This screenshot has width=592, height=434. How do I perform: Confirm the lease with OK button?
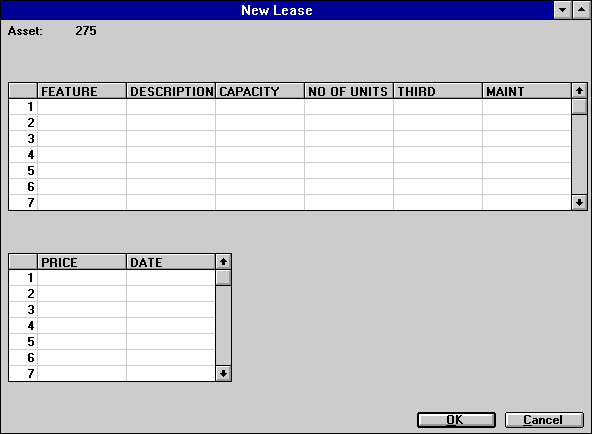tap(456, 420)
